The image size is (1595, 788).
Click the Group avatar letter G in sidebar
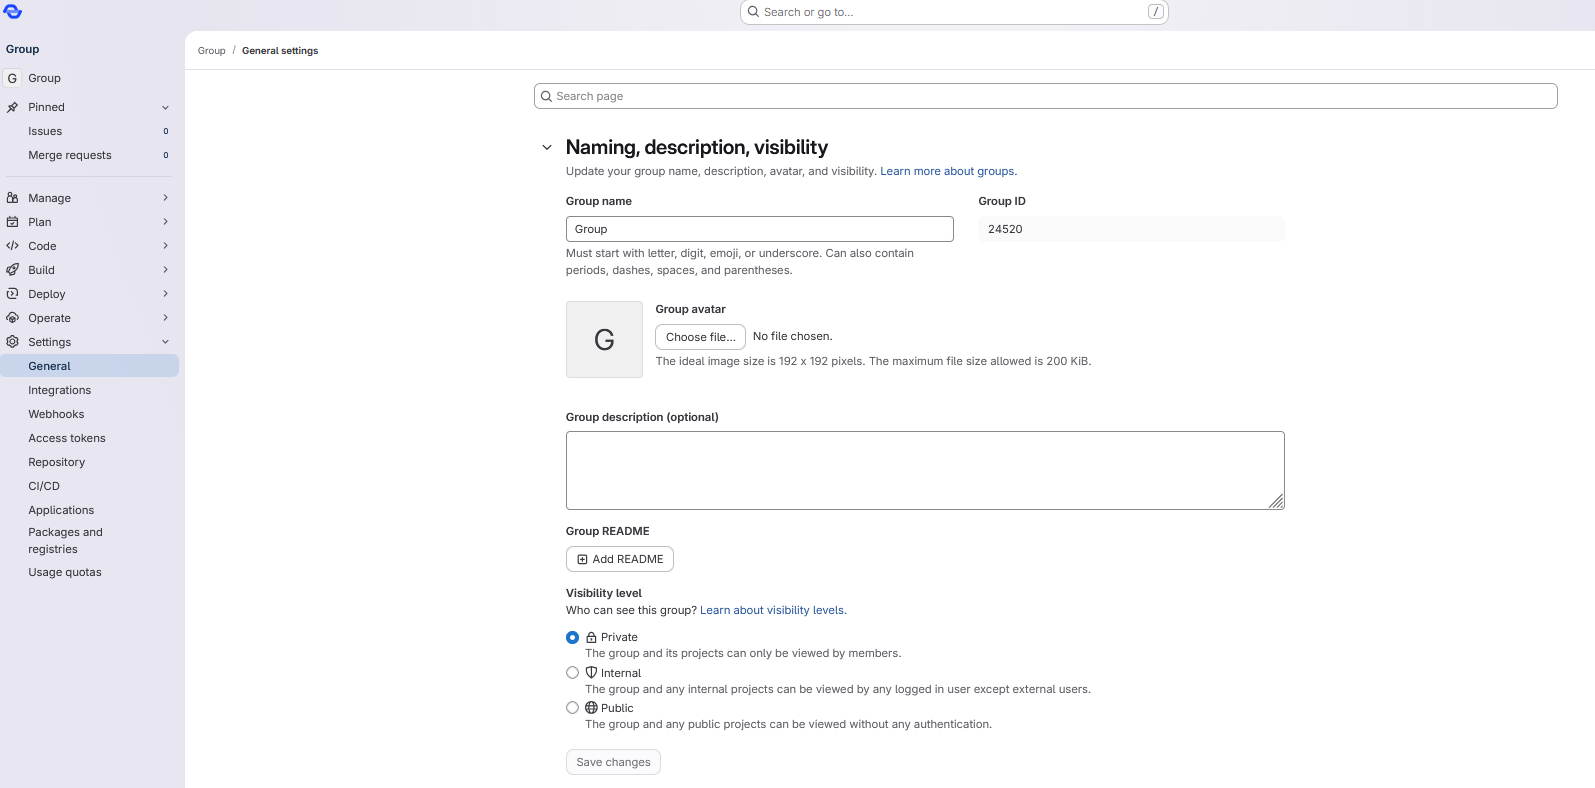click(12, 78)
